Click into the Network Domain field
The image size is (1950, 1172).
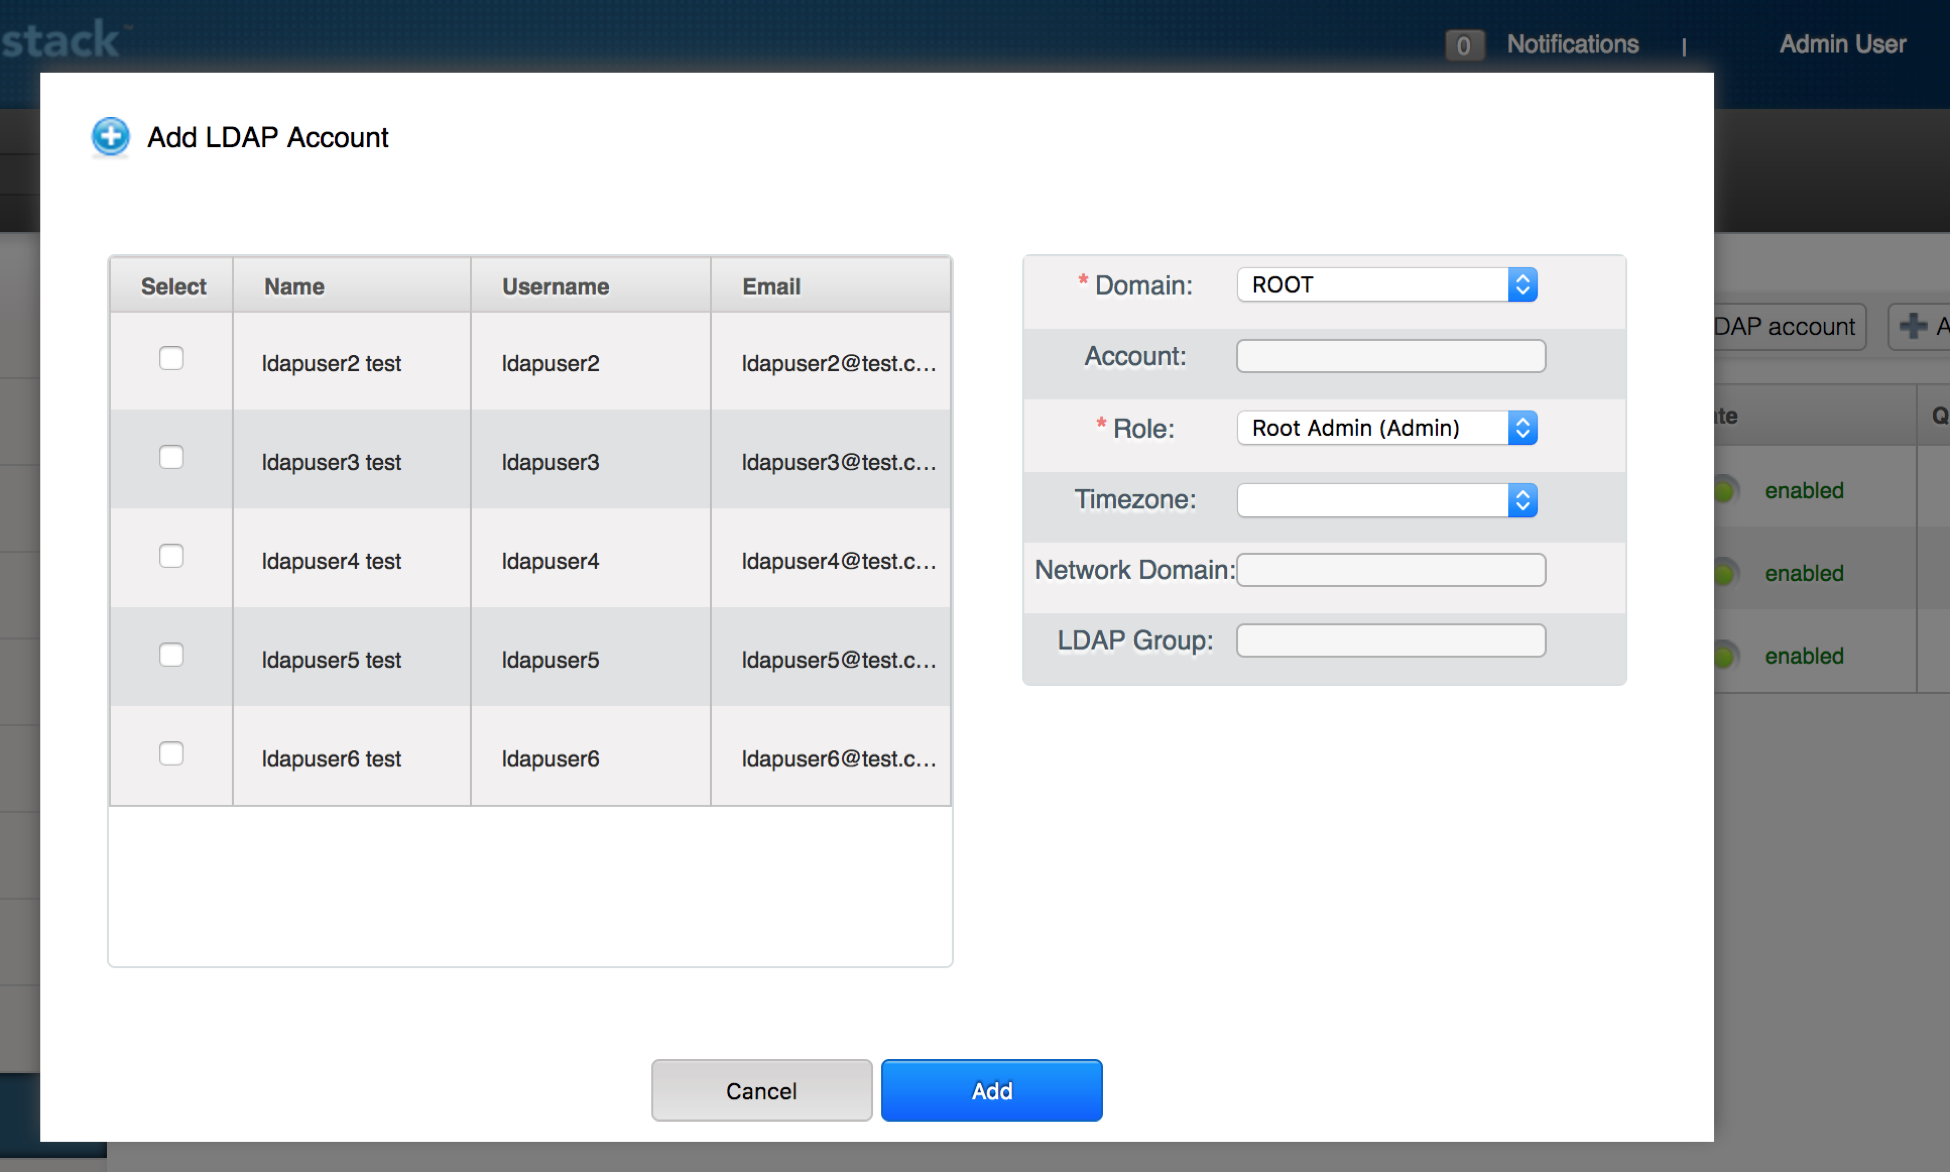click(1391, 570)
